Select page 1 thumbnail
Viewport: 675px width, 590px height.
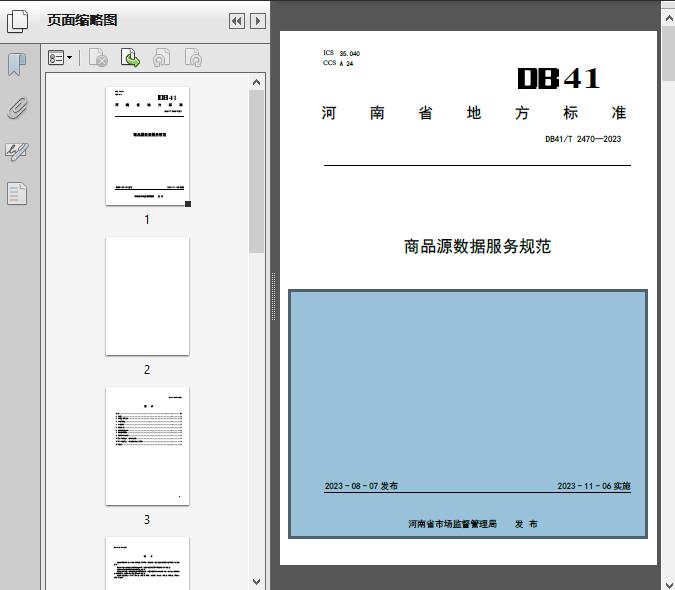pos(147,146)
